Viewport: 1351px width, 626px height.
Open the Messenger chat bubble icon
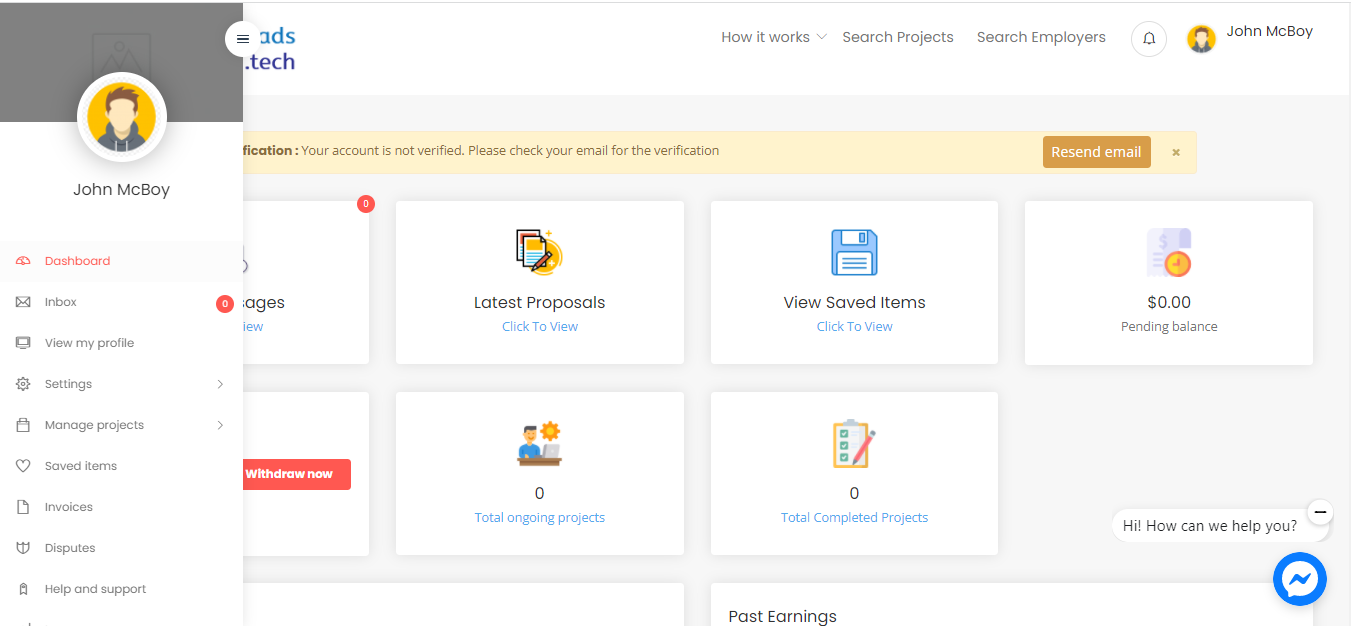click(x=1299, y=579)
